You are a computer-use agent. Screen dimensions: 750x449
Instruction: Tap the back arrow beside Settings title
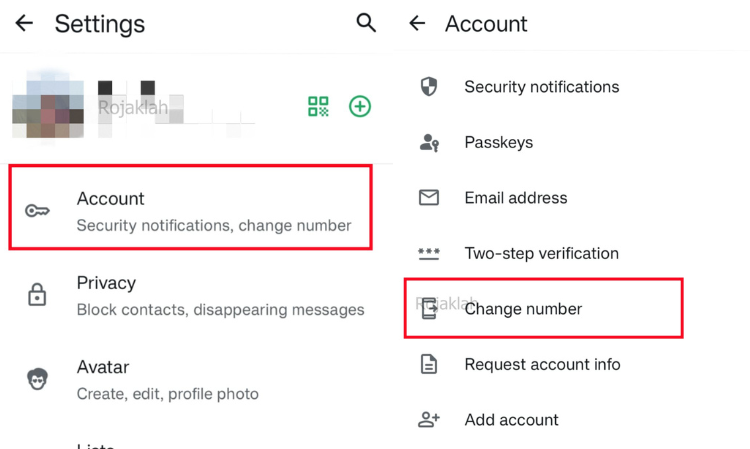pos(24,23)
